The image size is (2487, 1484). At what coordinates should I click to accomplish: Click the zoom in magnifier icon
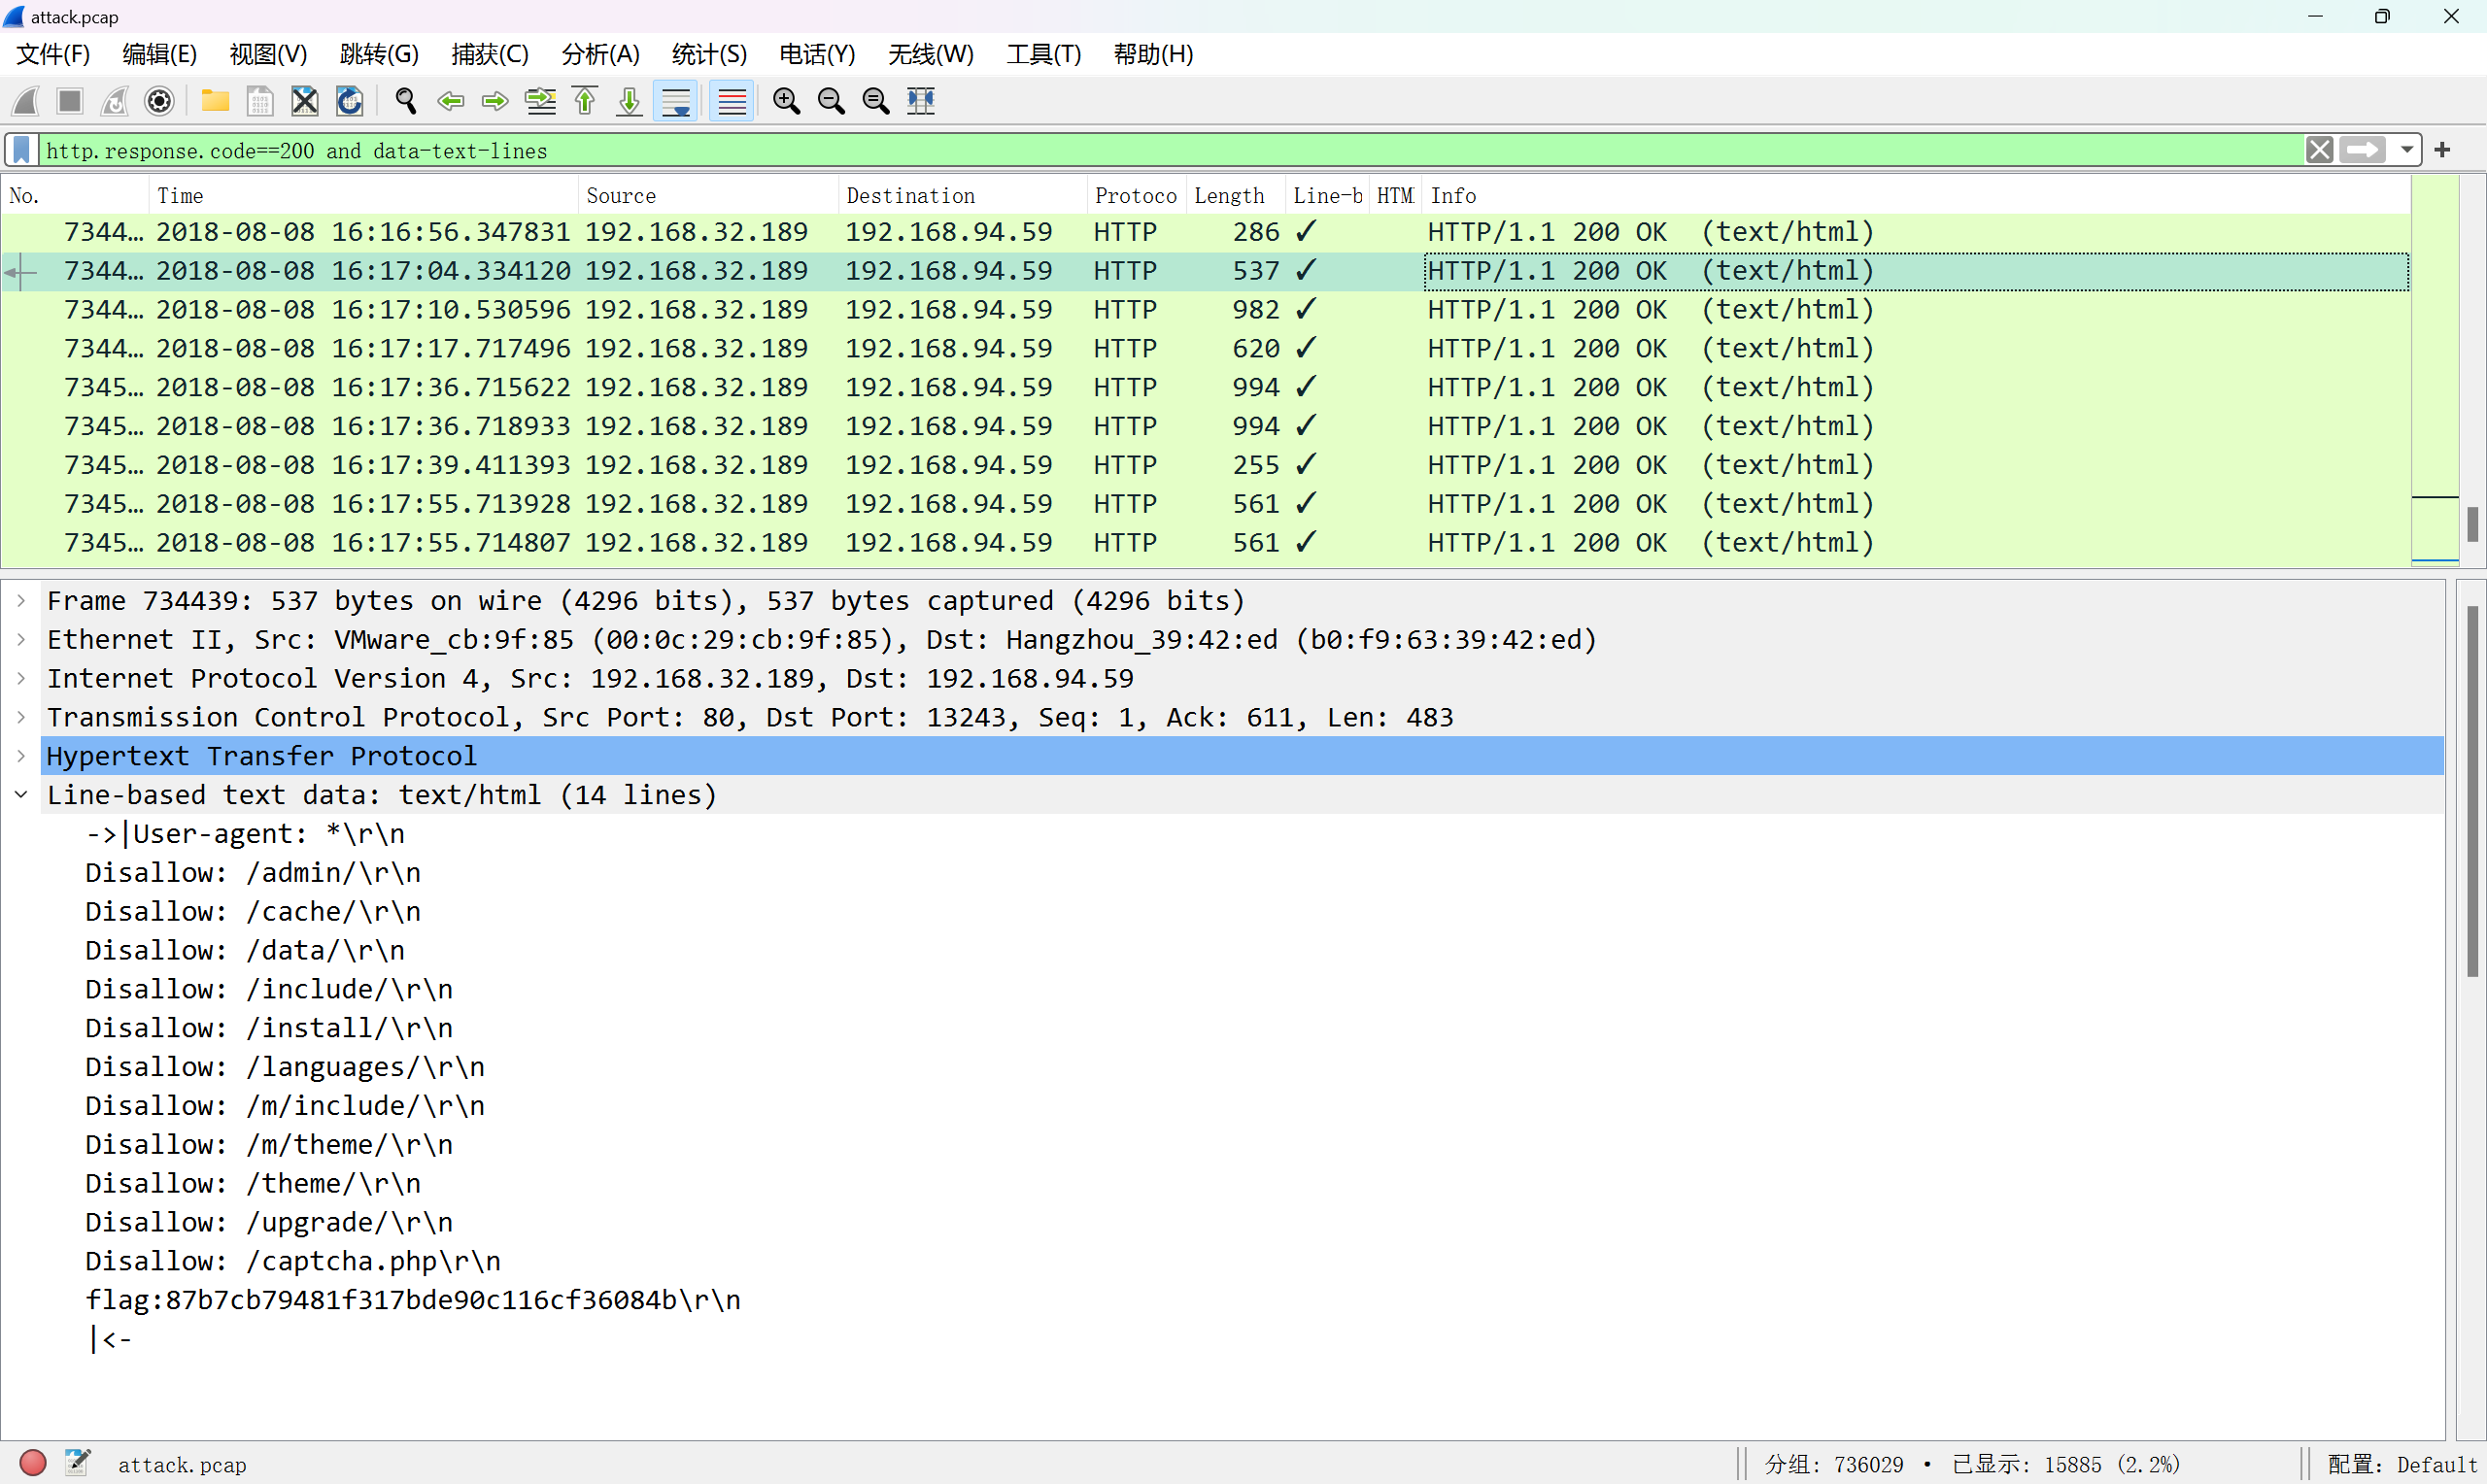(786, 101)
